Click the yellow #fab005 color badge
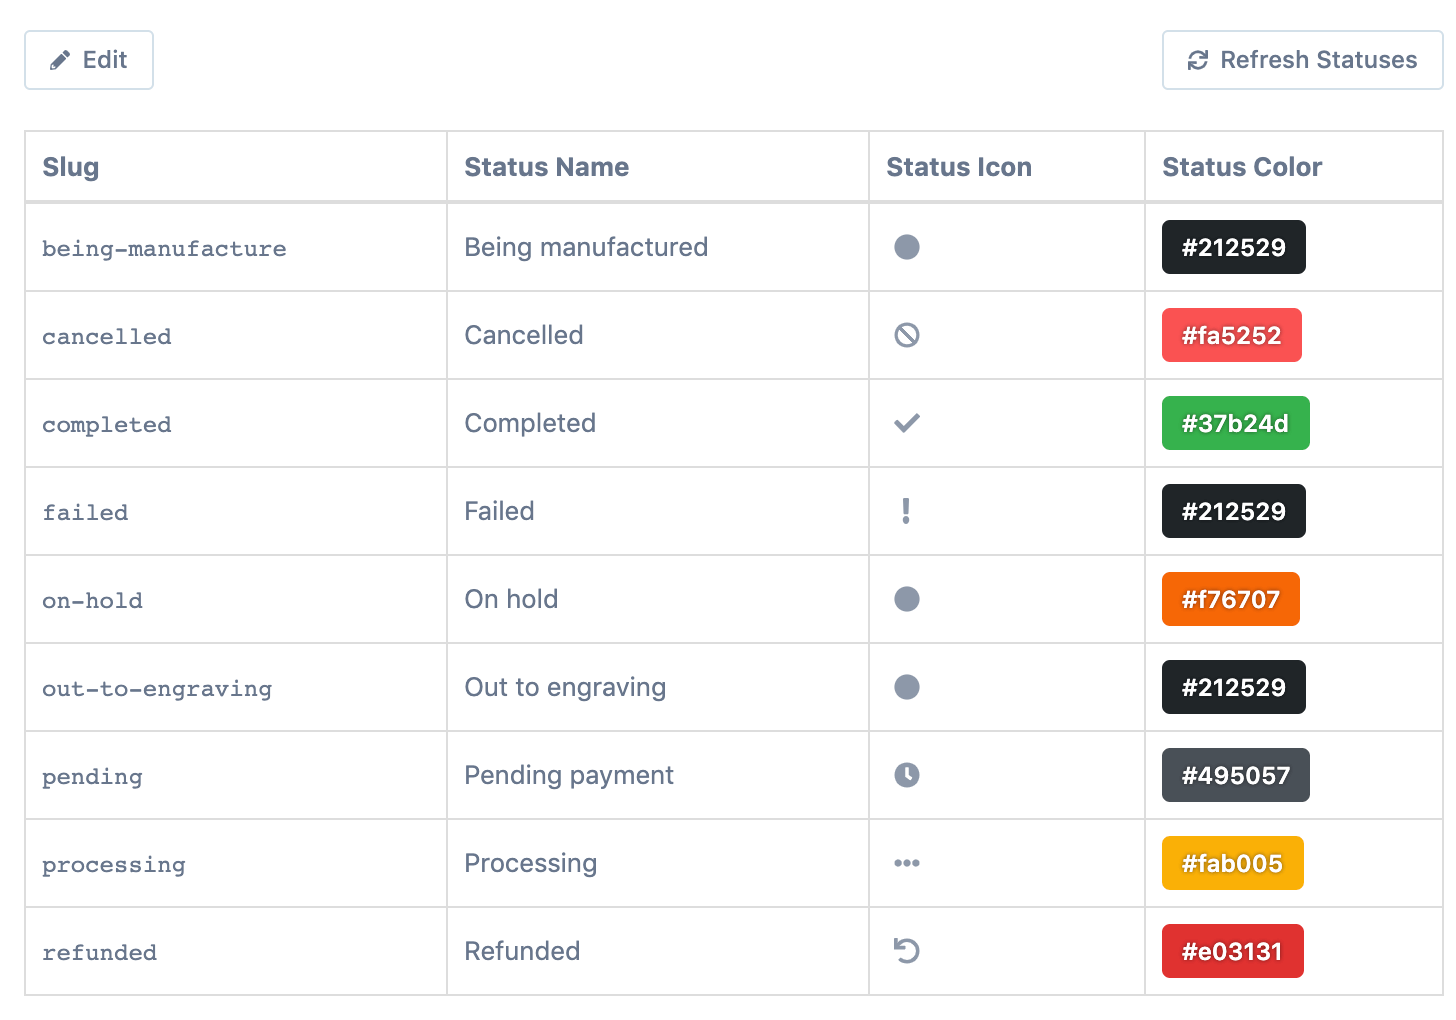 tap(1232, 863)
